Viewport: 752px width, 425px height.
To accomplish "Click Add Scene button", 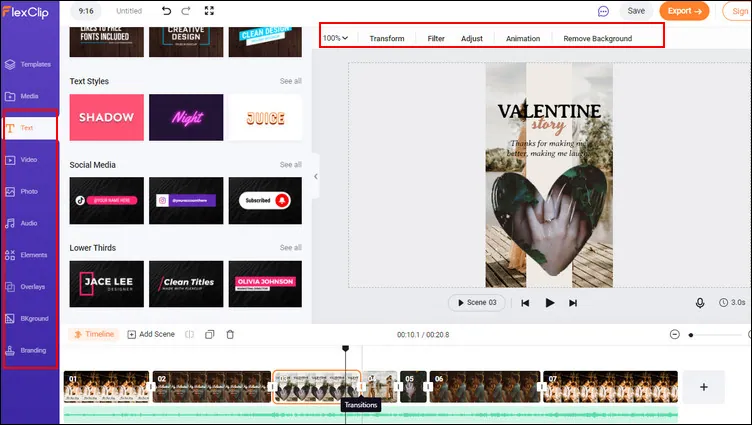I will click(x=151, y=334).
